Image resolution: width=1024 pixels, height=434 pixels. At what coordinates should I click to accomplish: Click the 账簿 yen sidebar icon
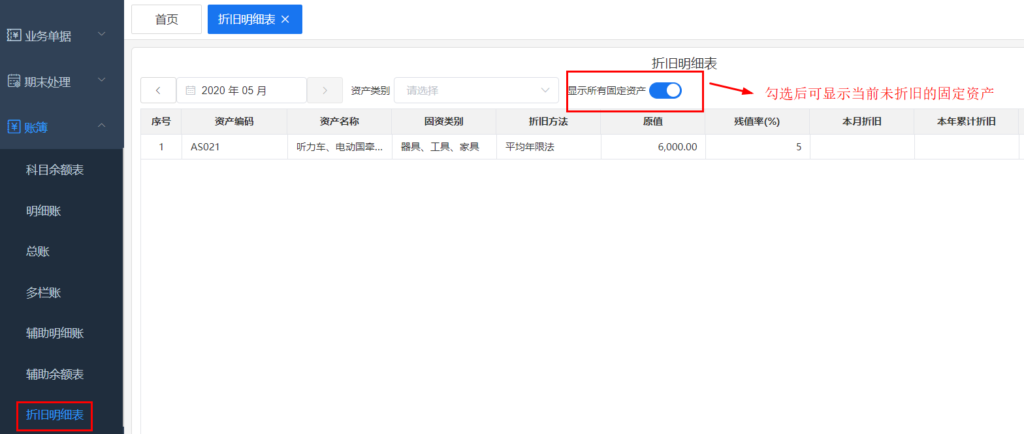pos(14,127)
